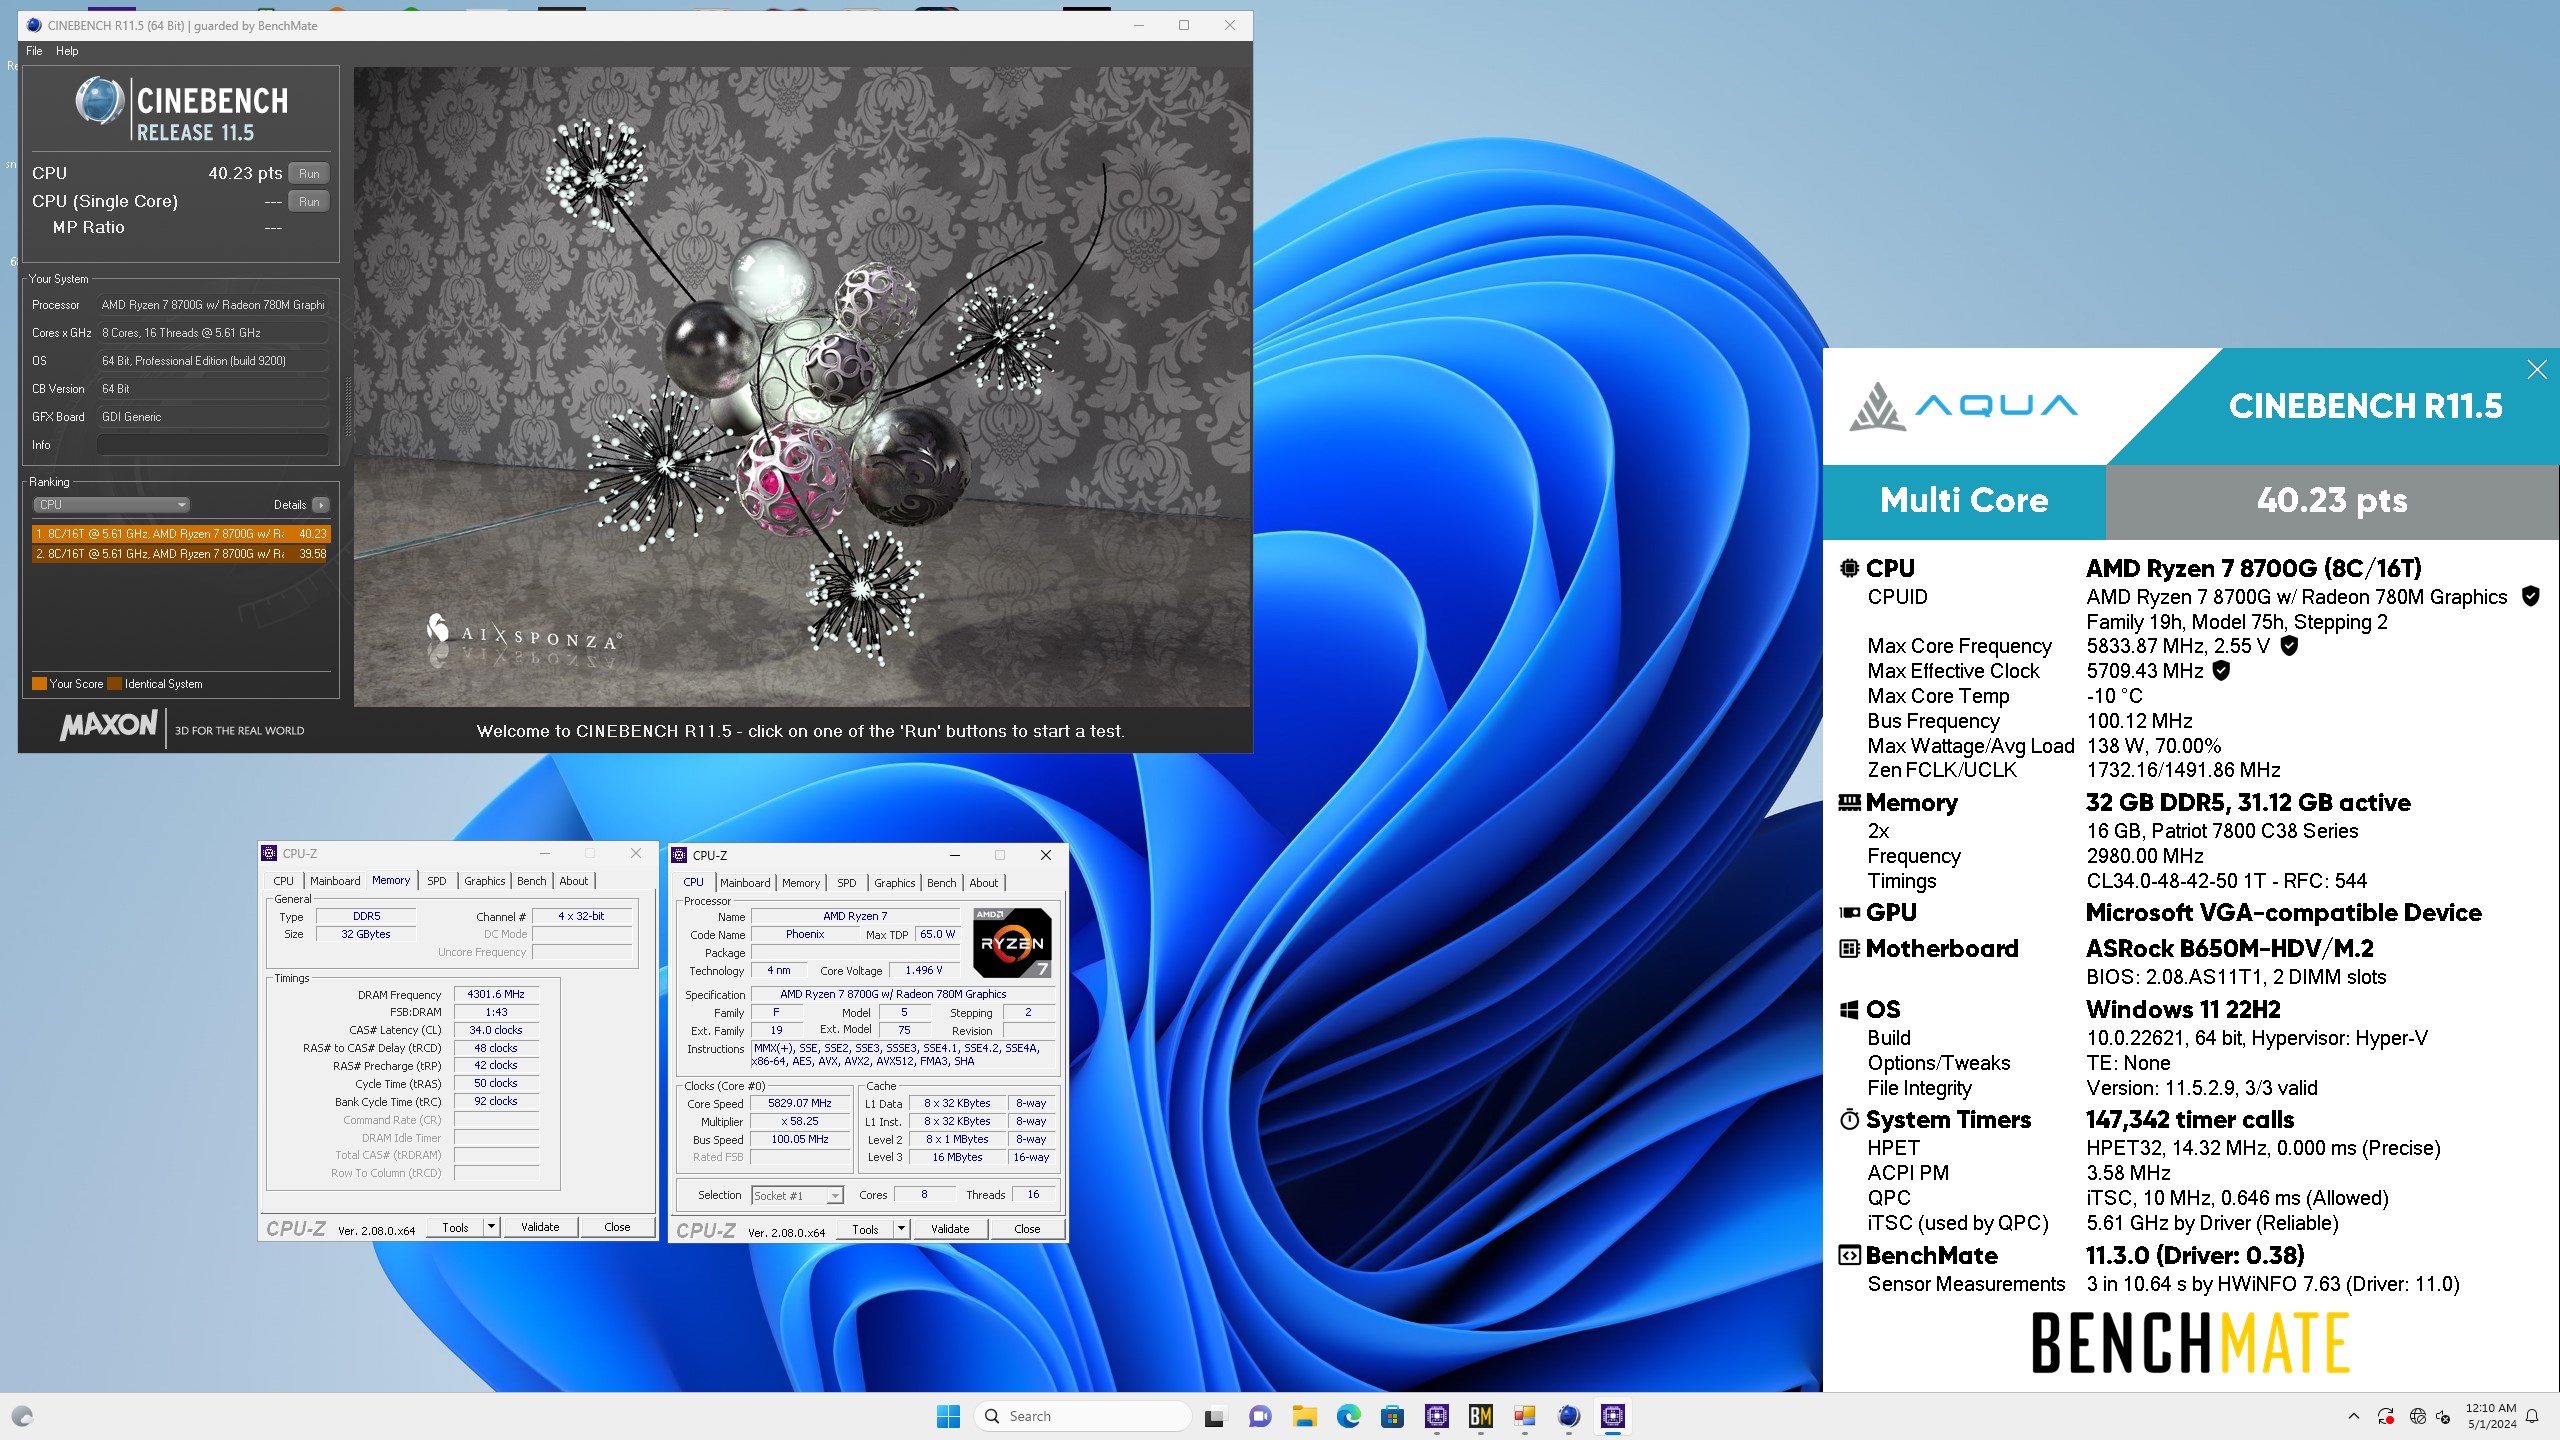Screen dimensions: 2560x1440
Task: Run the CPU multi-core benchmark in Cinebench
Action: 309,173
